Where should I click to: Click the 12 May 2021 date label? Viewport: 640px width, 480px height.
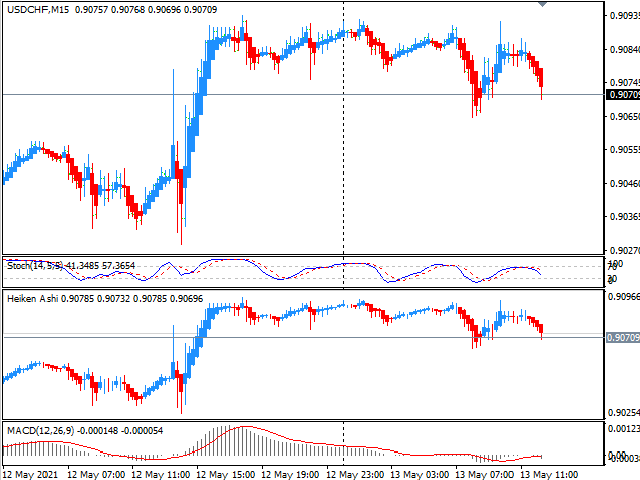(x=30, y=475)
